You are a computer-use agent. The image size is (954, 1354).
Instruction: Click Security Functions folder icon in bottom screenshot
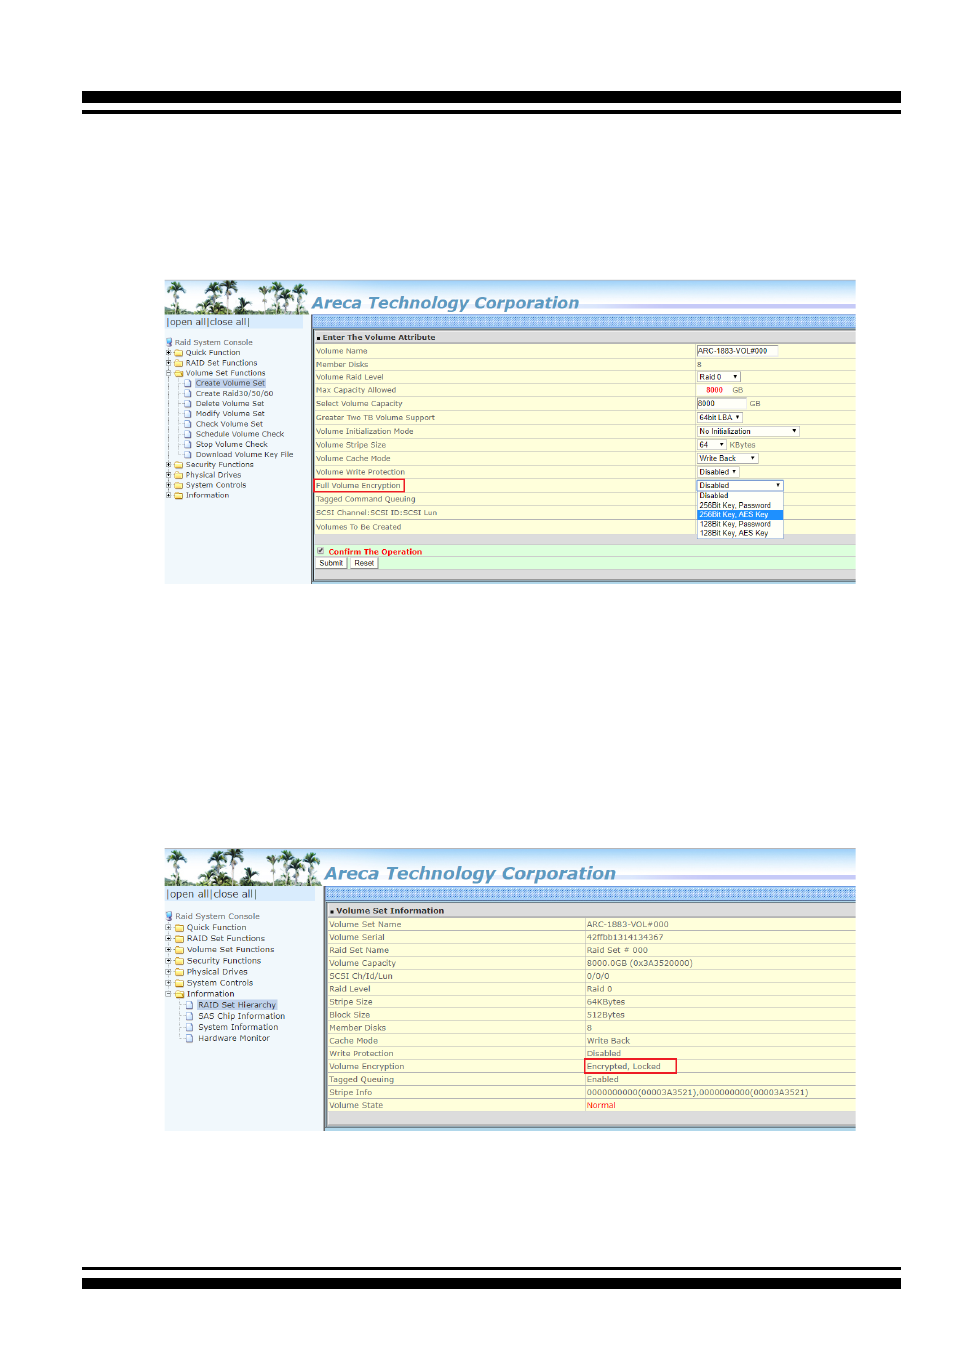click(180, 961)
